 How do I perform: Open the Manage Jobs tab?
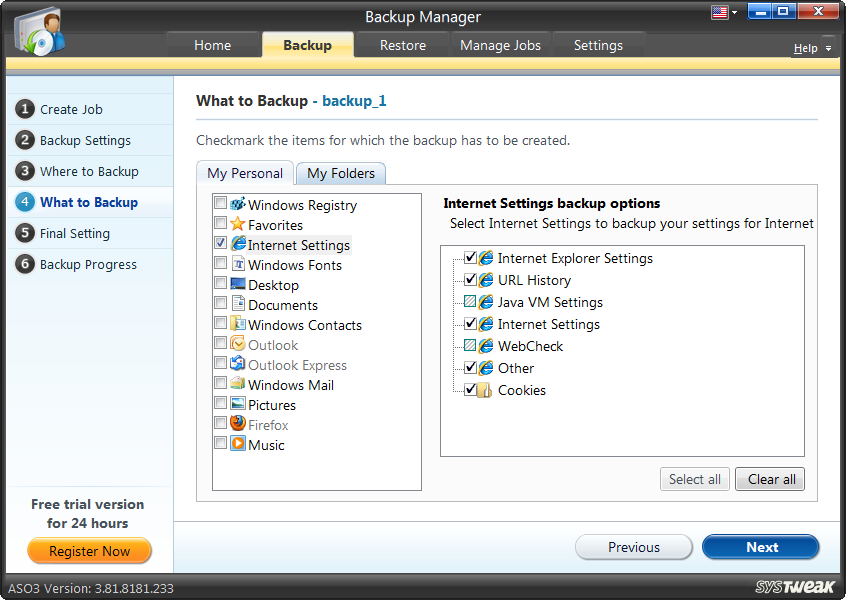tap(500, 45)
